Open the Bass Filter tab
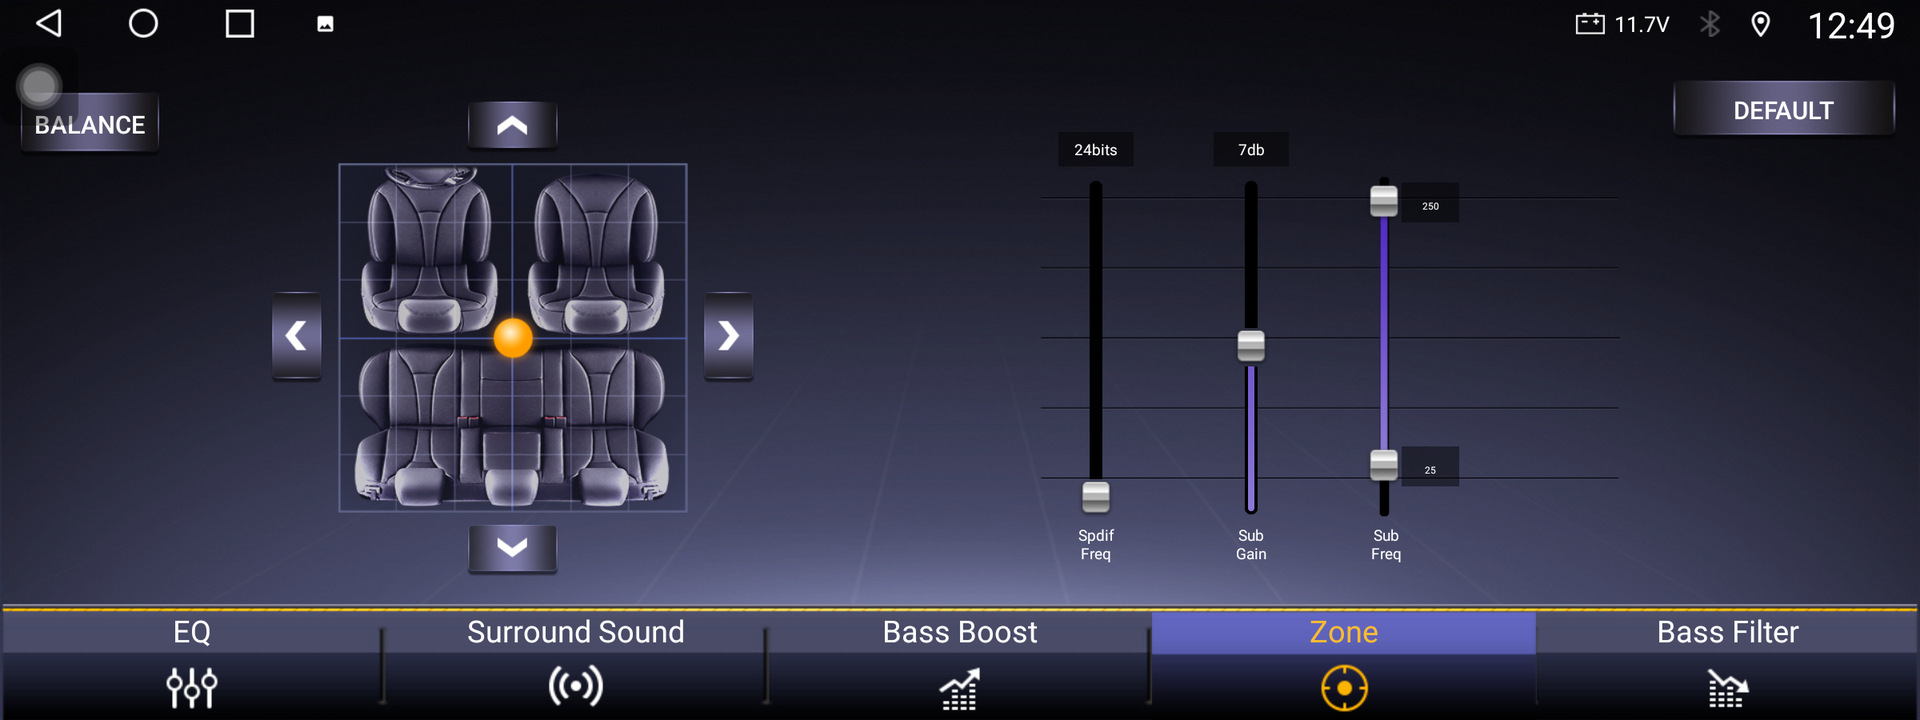This screenshot has height=720, width=1920. (1727, 662)
